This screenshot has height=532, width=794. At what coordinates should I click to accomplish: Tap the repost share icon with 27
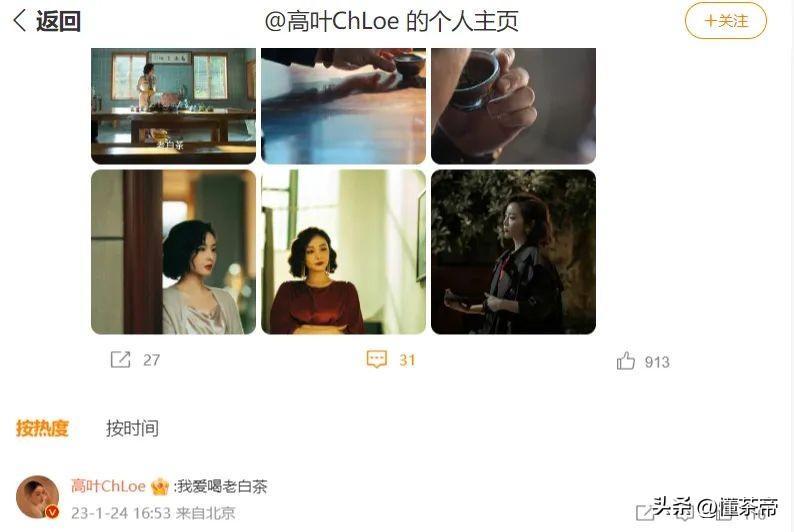(x=121, y=359)
